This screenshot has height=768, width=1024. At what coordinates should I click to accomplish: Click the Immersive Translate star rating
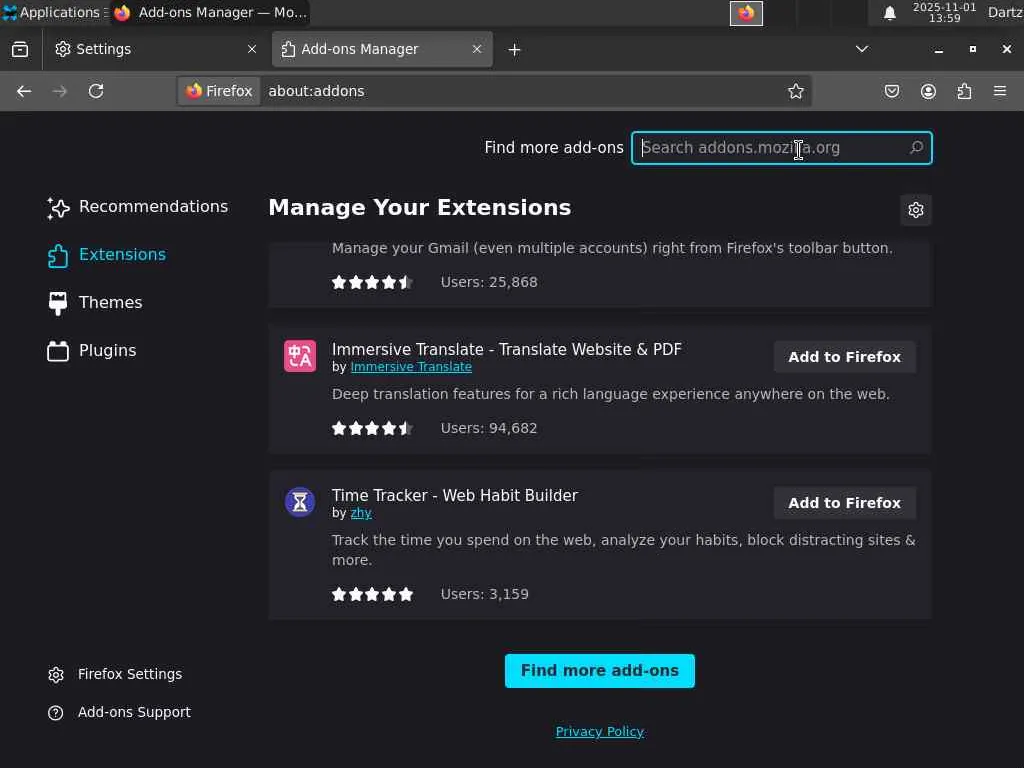(x=372, y=428)
